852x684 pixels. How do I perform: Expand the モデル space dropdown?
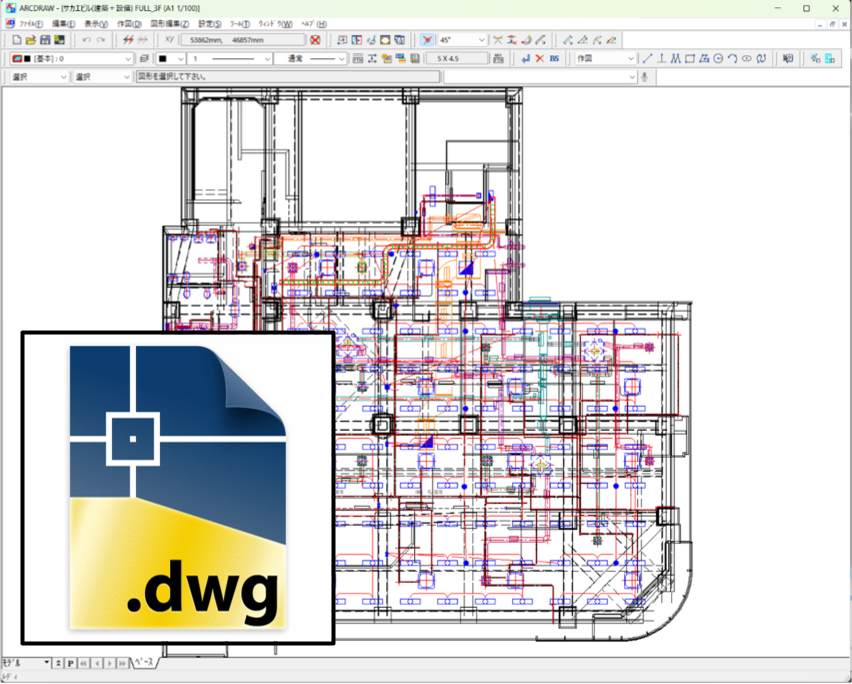coord(47,663)
